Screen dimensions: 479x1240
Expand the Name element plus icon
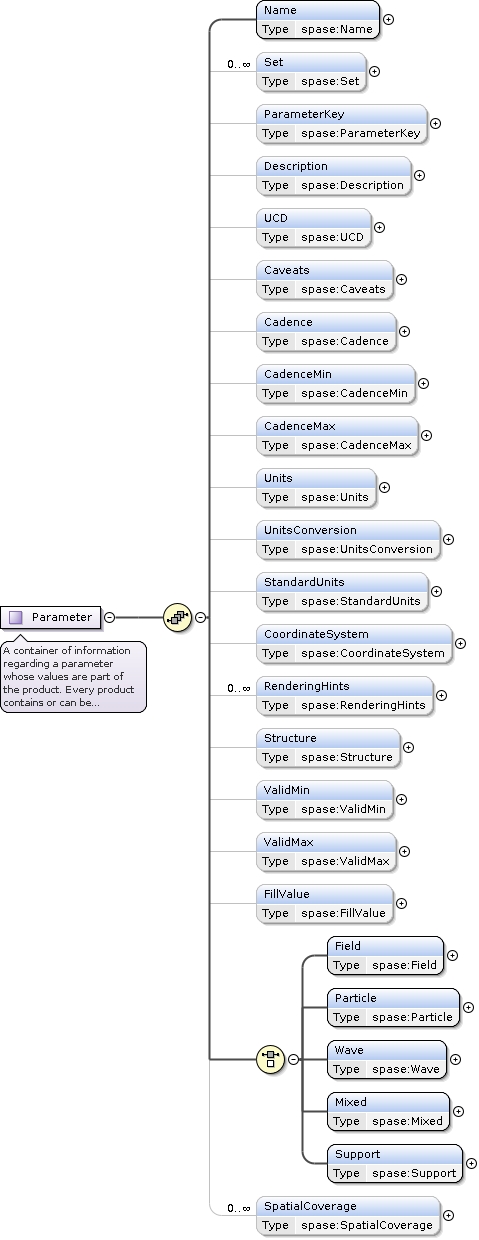388,19
